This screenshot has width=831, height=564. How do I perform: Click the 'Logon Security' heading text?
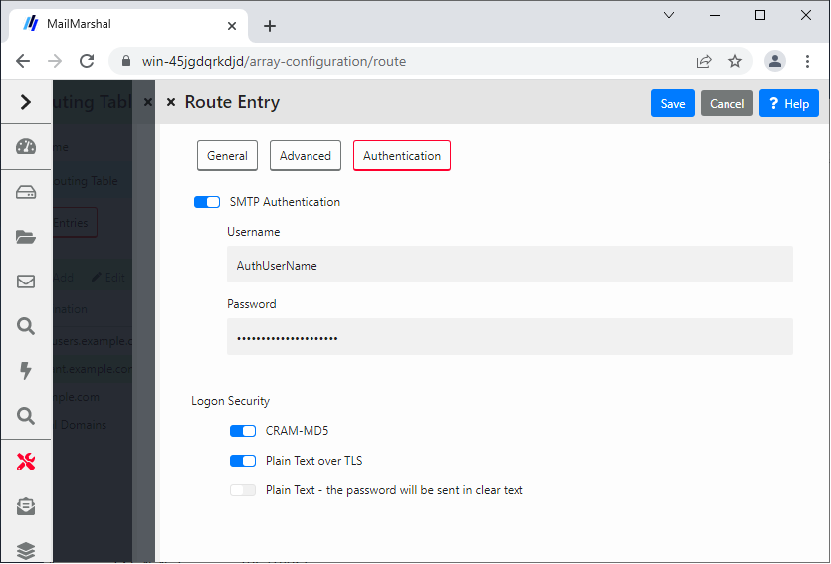231,401
